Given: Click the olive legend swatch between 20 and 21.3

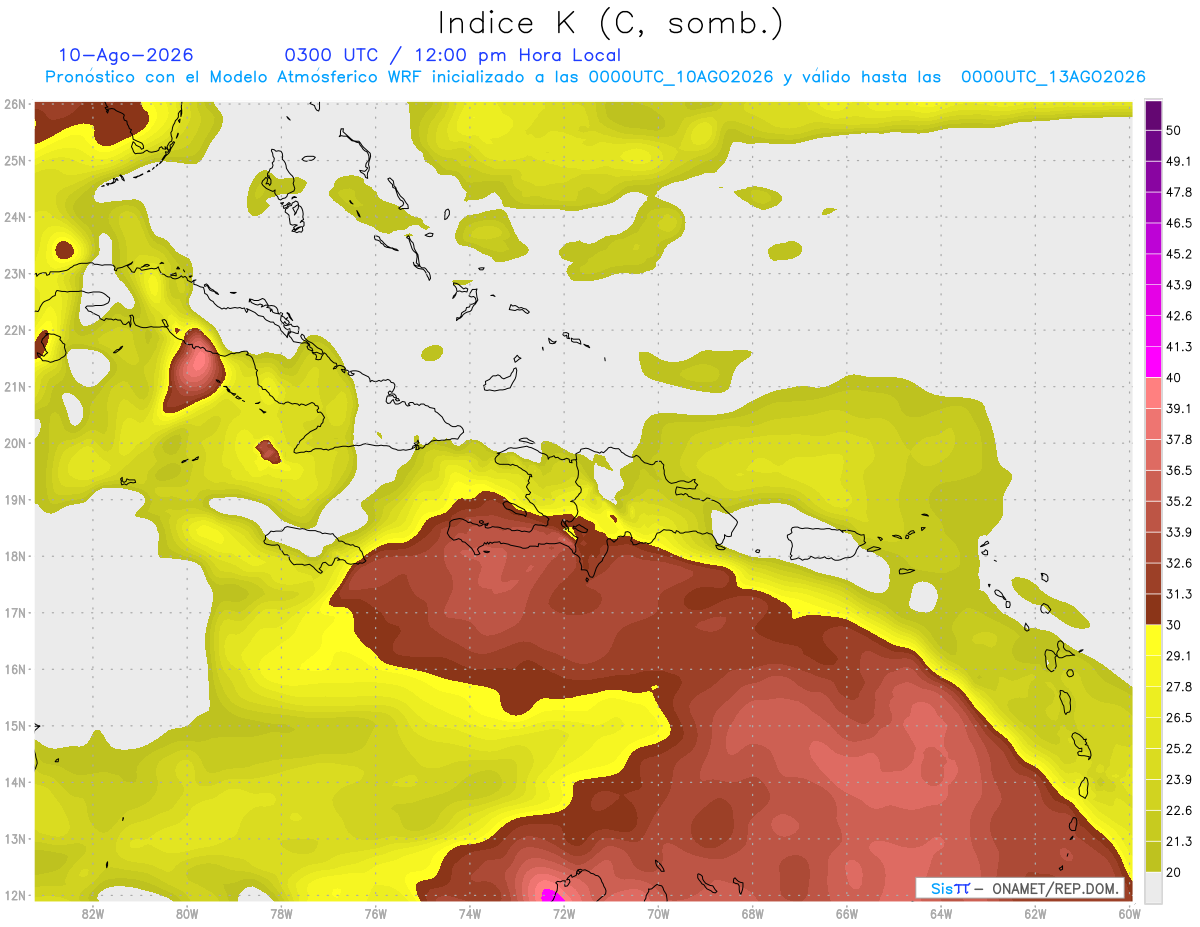Looking at the screenshot, I should pyautogui.click(x=1153, y=857).
